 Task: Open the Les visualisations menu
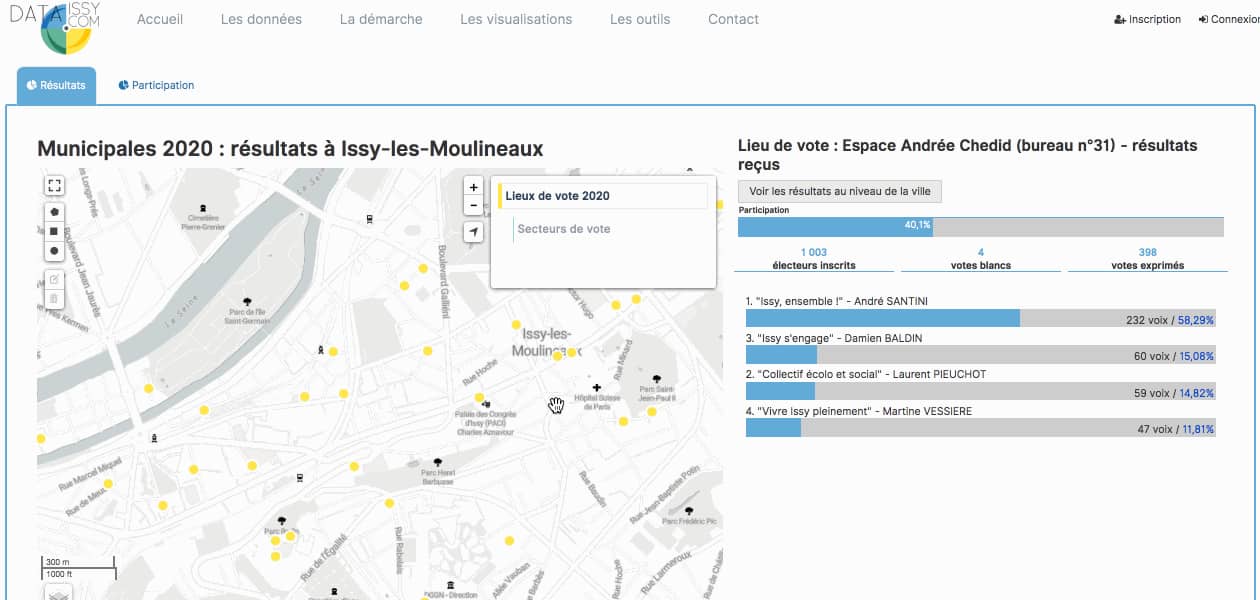point(516,19)
